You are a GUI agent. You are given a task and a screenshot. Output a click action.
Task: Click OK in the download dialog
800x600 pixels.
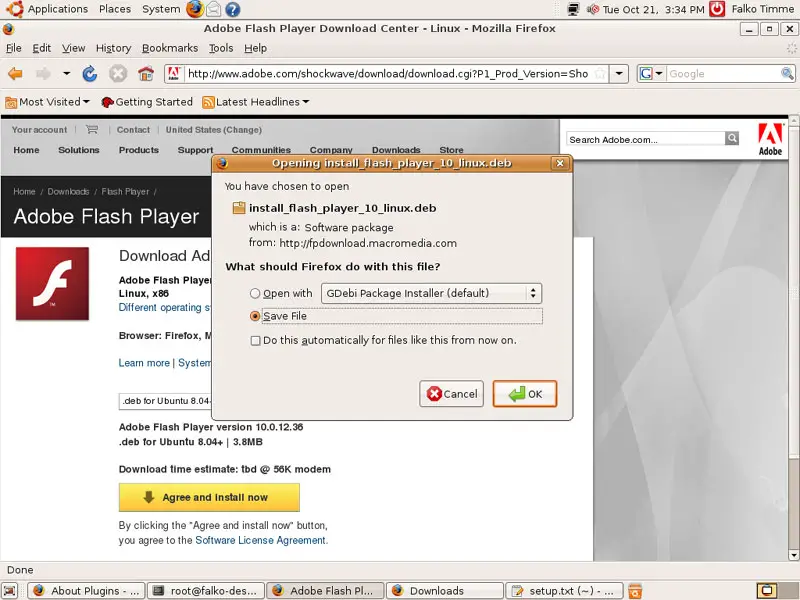(x=524, y=394)
